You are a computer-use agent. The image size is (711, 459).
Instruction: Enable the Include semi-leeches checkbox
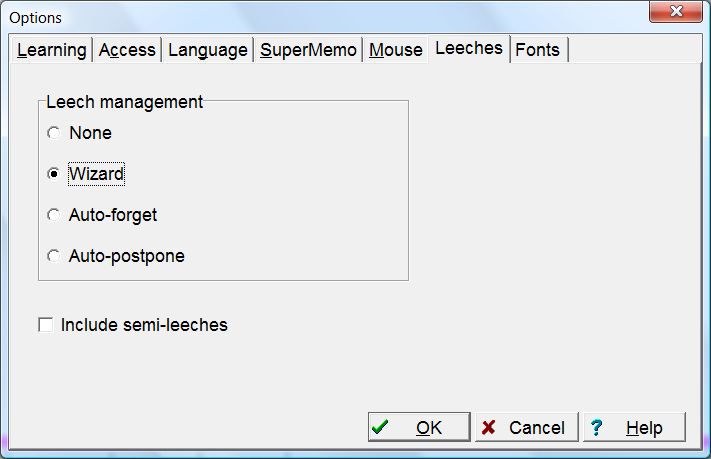click(45, 325)
